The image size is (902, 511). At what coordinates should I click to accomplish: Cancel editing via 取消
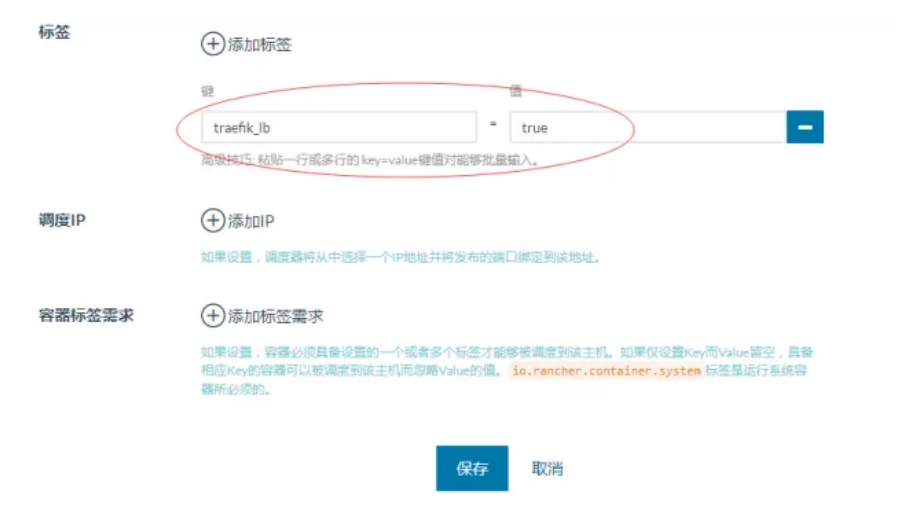pos(547,468)
